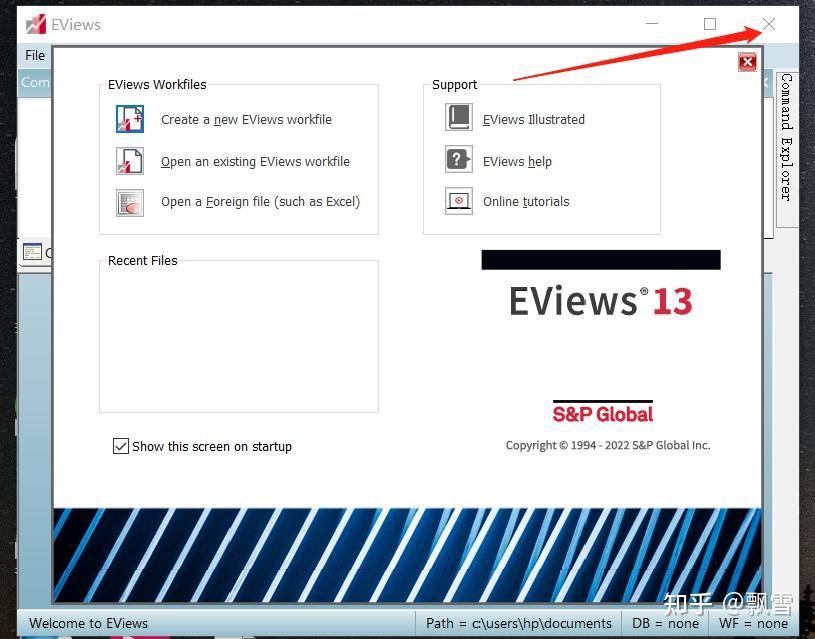Open the Create a new EViews workfile link
The image size is (815, 639).
245,118
